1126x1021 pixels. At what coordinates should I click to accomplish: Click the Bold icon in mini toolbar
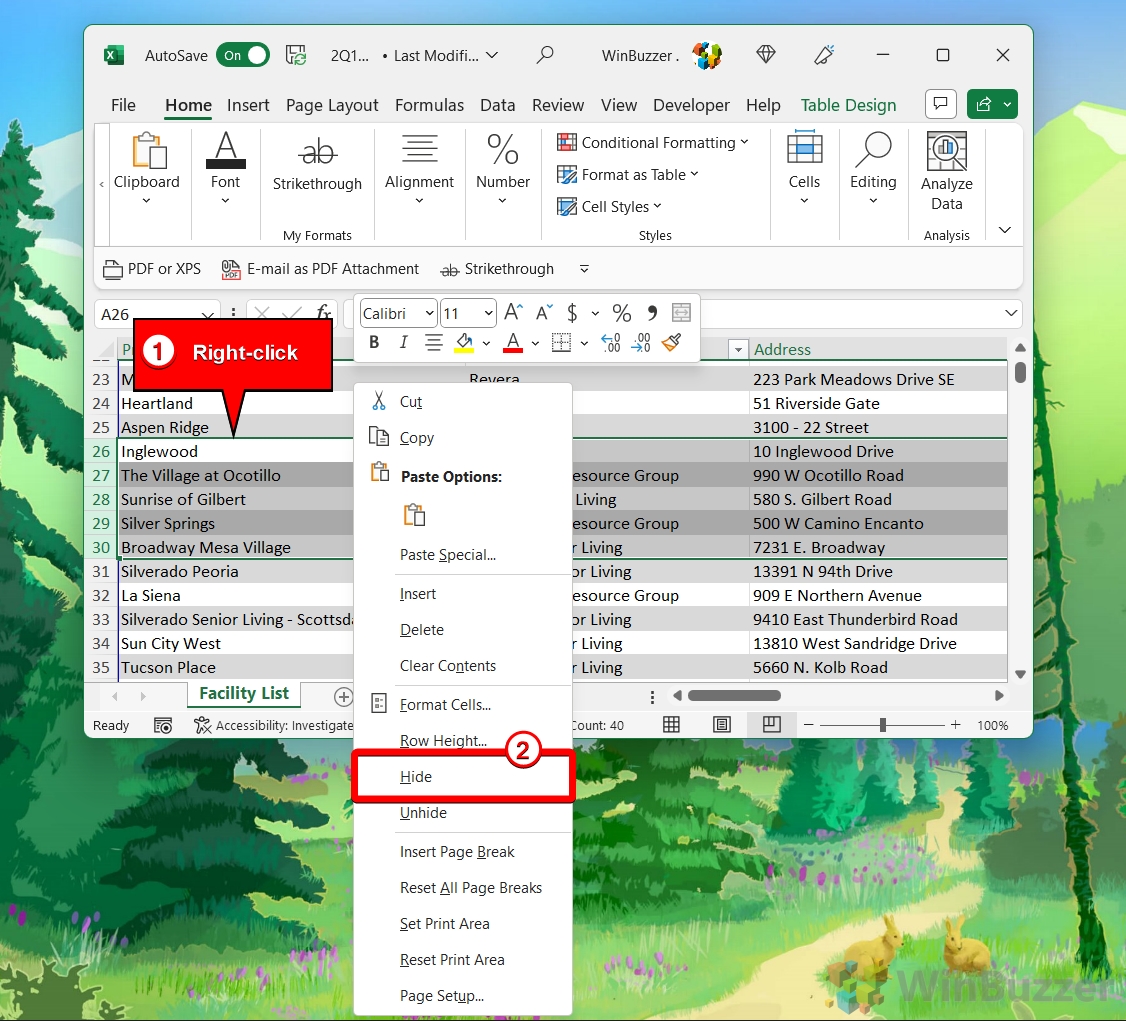tap(374, 343)
